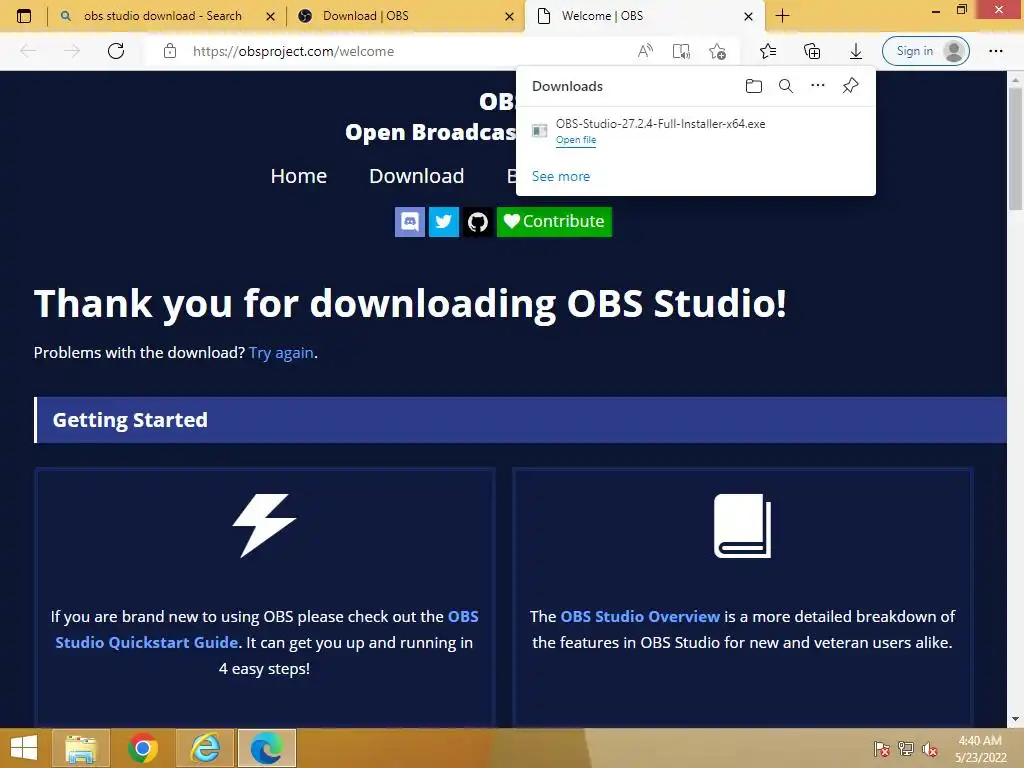Close the Welcome | OBS tab
1024x768 pixels.
pos(748,16)
